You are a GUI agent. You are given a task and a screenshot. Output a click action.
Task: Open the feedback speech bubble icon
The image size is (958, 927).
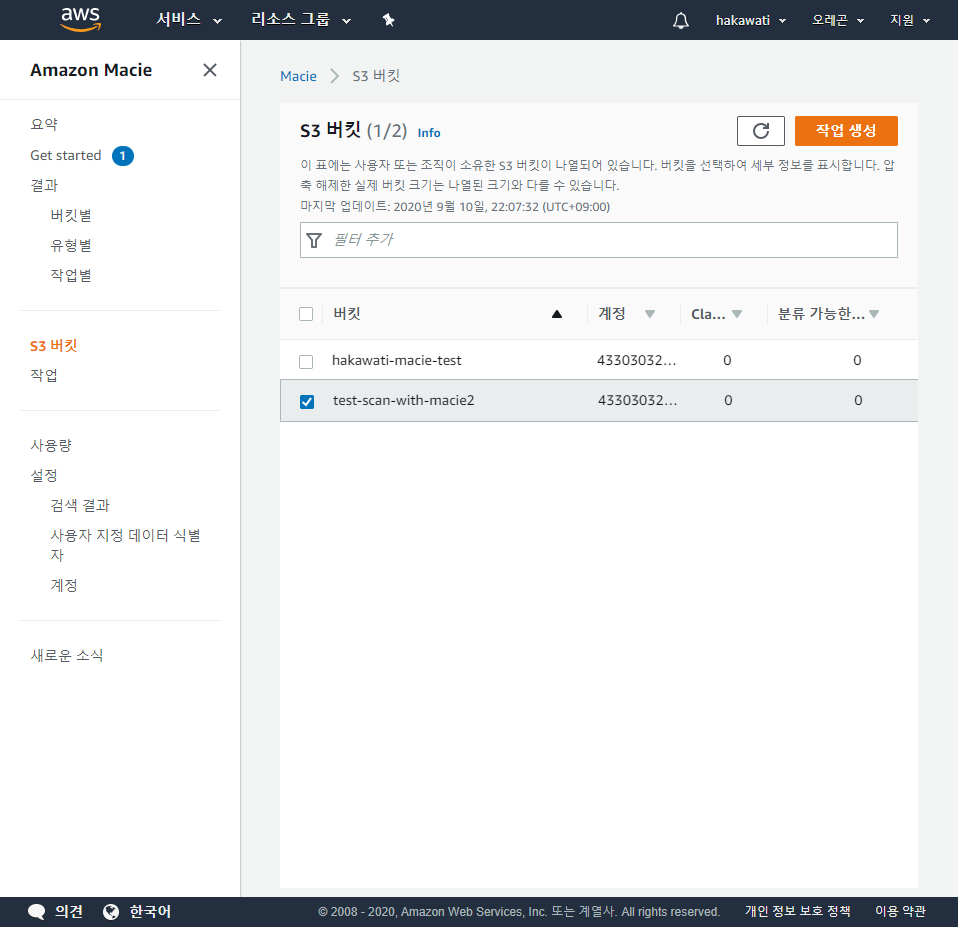coord(37,912)
